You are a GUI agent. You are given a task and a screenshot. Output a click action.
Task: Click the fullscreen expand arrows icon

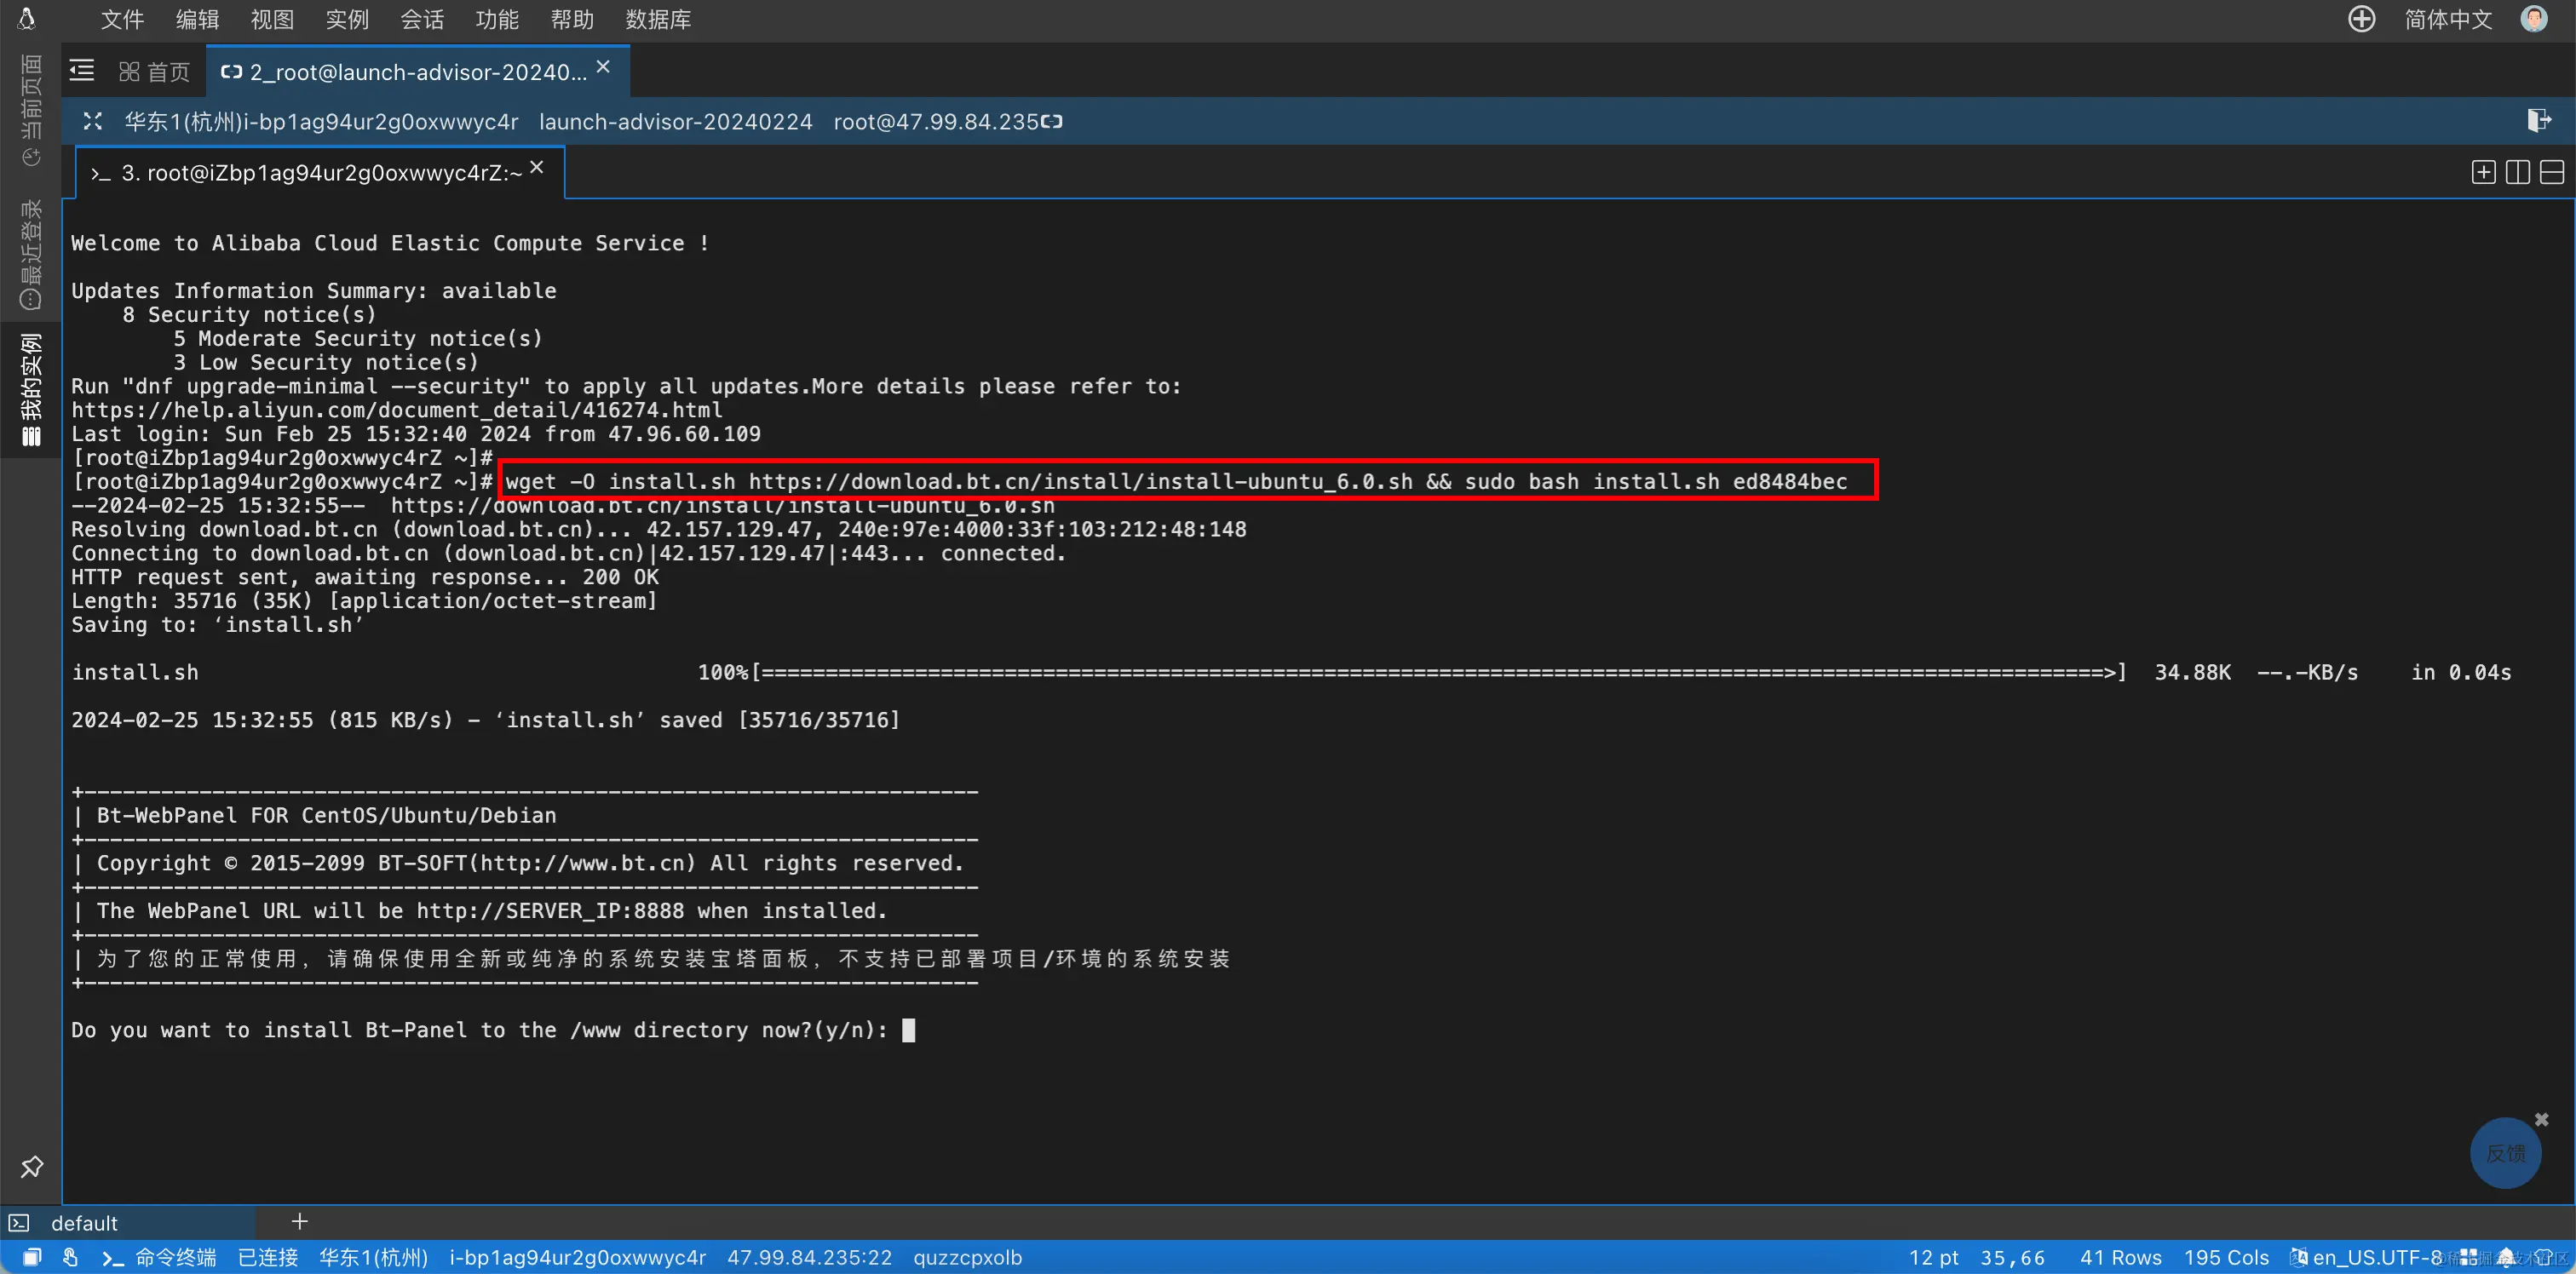pos(93,121)
